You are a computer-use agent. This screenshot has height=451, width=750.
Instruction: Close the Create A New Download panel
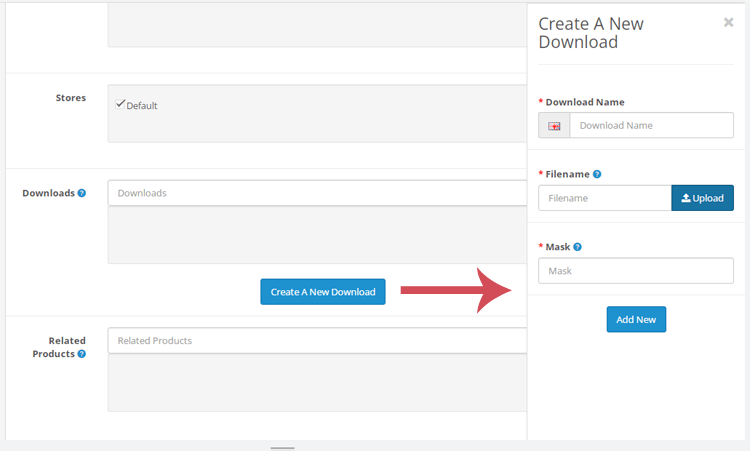point(728,22)
